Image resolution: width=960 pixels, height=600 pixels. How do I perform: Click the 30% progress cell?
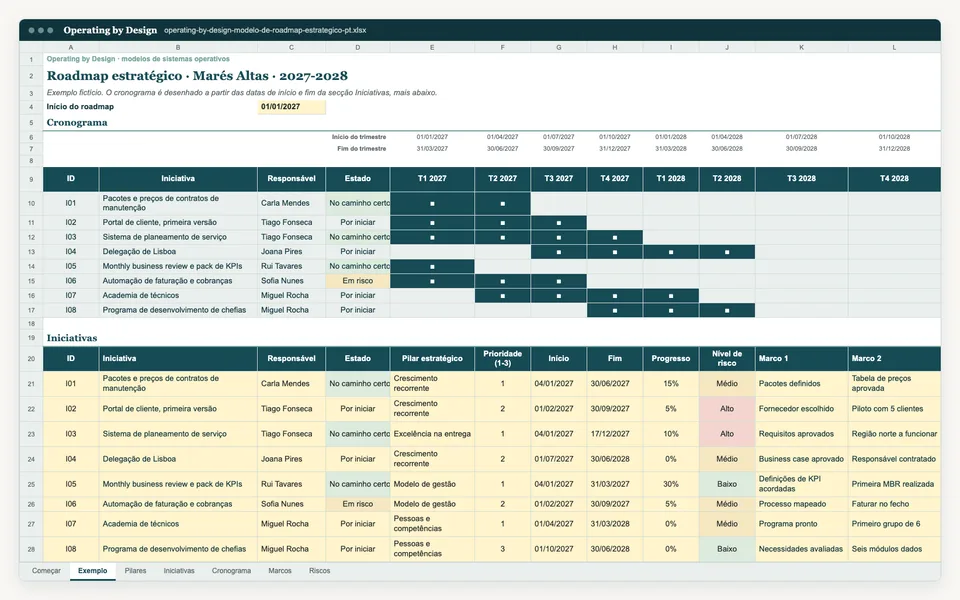click(671, 484)
